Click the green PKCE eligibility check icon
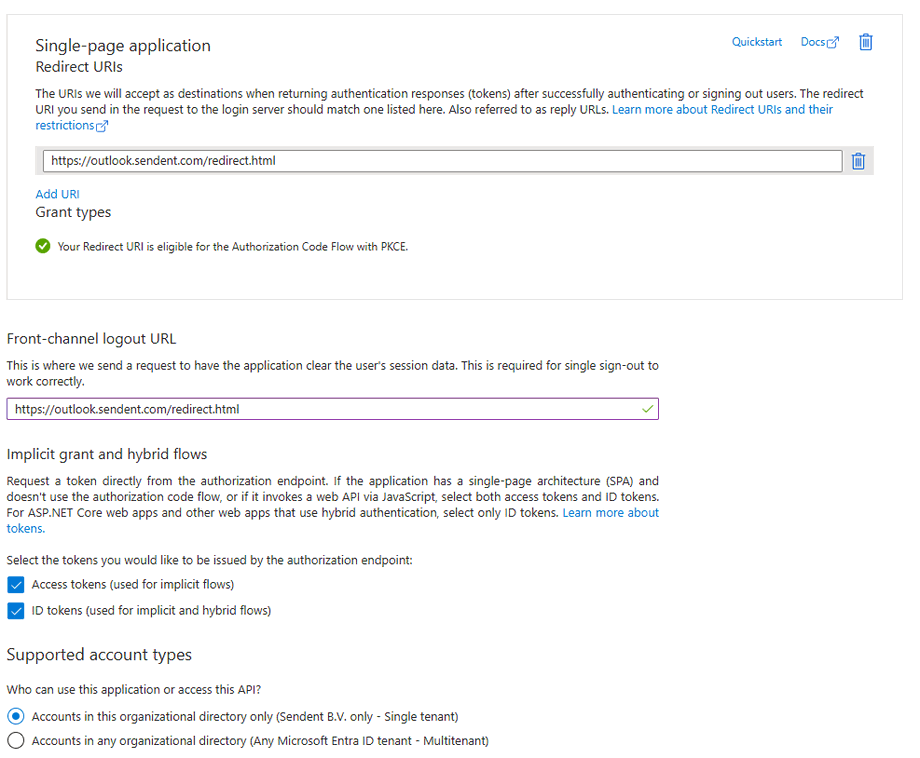Viewport: 920px width, 758px height. click(x=43, y=246)
